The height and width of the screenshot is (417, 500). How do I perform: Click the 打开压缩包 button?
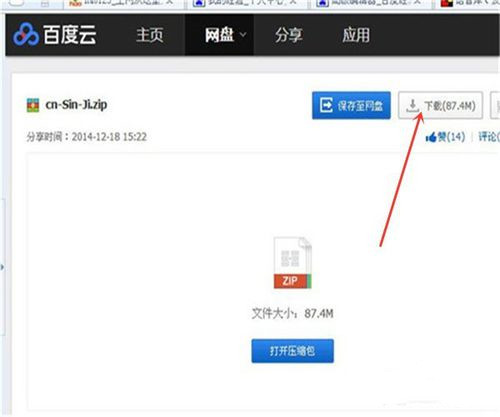(292, 351)
